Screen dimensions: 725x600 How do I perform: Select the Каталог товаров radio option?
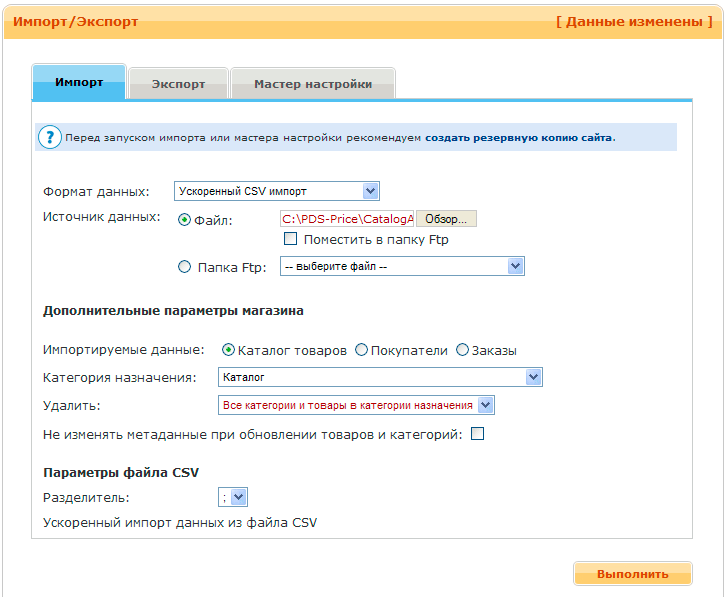(229, 350)
